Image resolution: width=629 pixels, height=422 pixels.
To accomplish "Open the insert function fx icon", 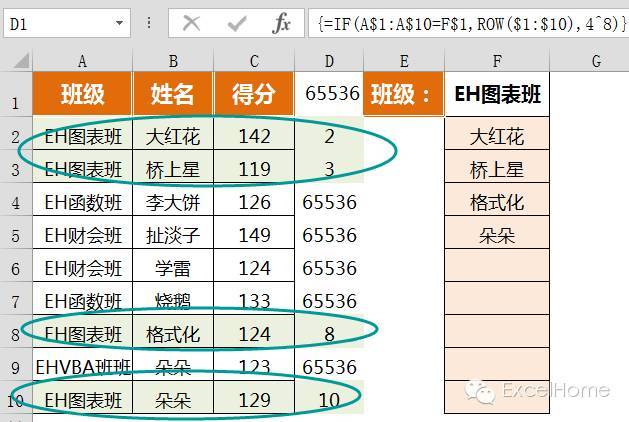I will pos(281,23).
